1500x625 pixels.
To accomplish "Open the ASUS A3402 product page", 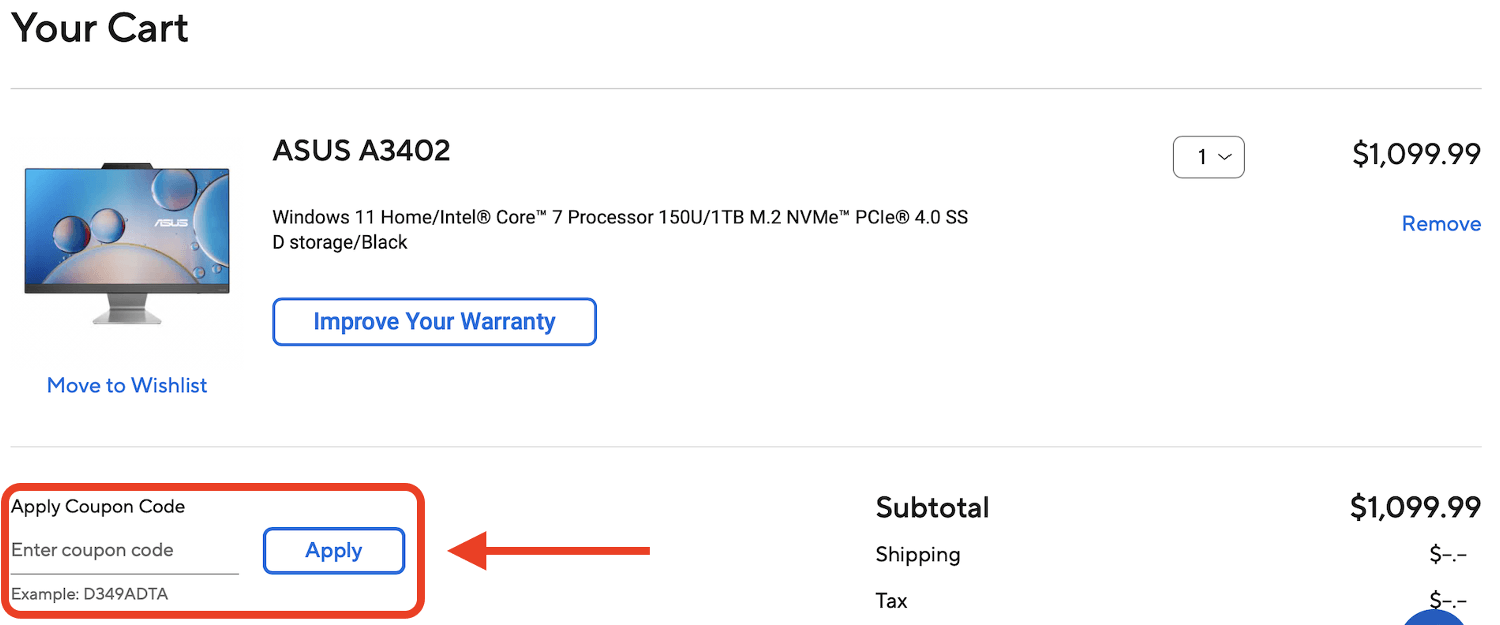I will coord(361,150).
